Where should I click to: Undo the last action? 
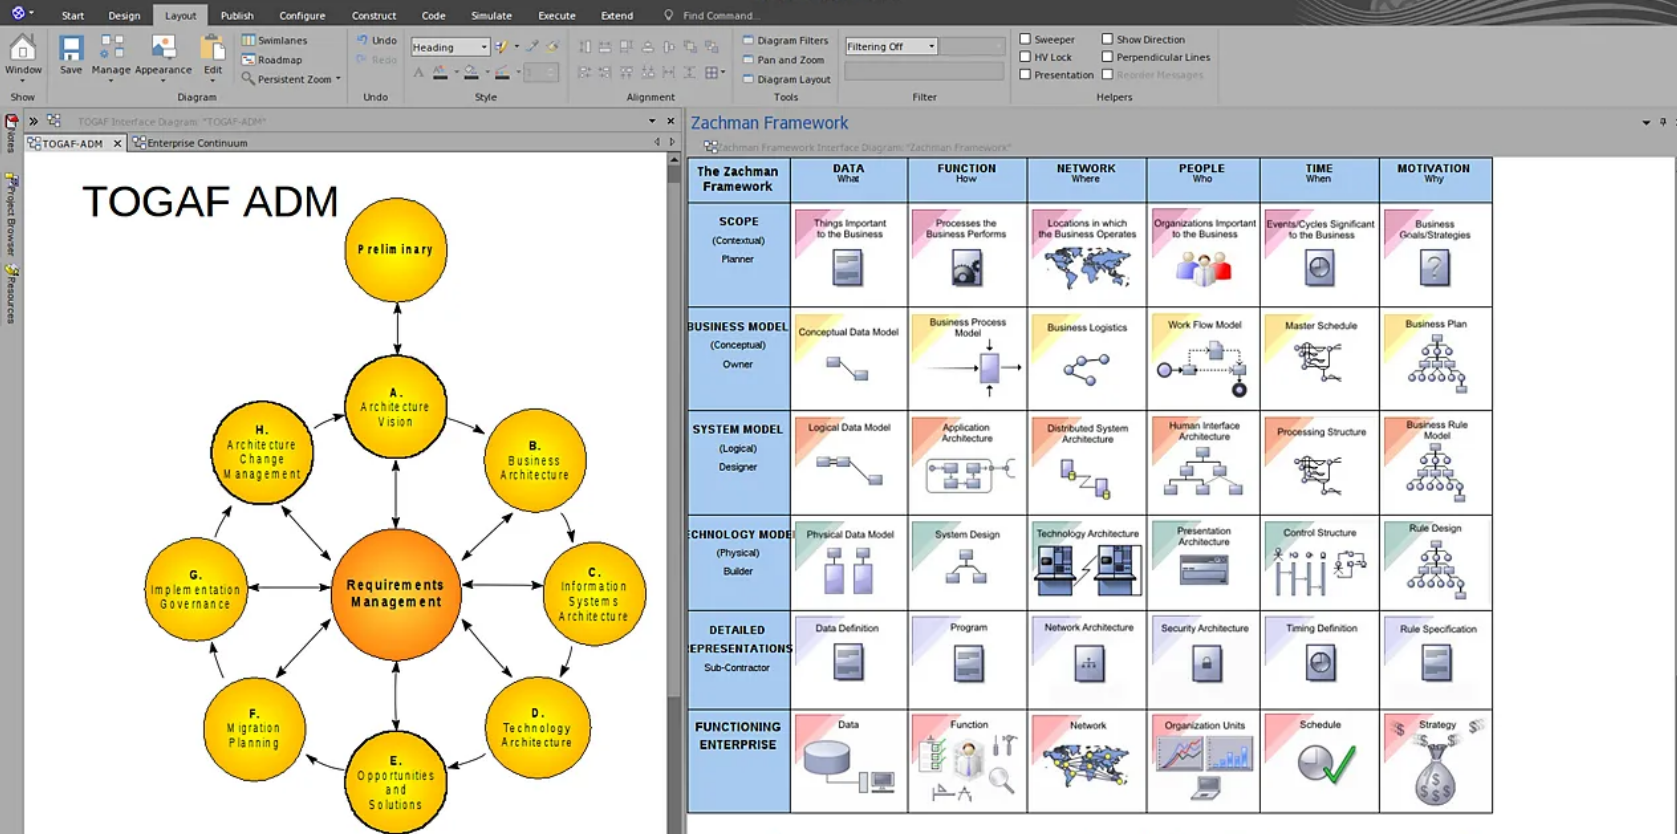[x=376, y=40]
